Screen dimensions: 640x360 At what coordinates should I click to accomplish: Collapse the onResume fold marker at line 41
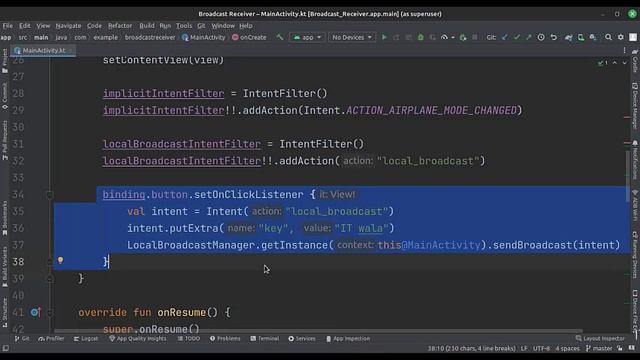pos(50,313)
